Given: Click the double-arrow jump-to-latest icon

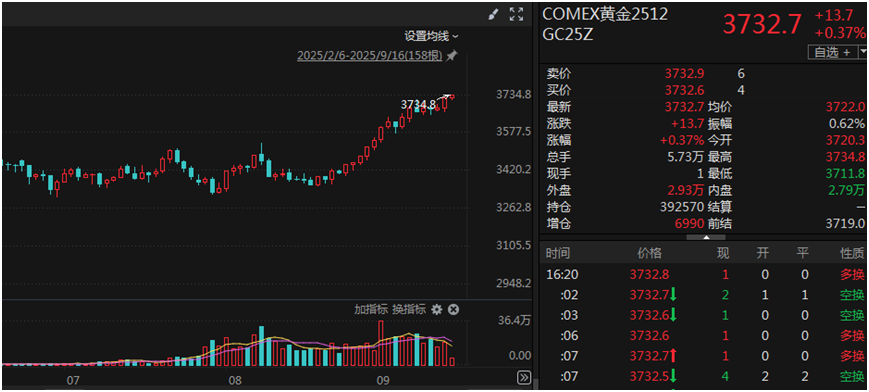Looking at the screenshot, I should [524, 378].
